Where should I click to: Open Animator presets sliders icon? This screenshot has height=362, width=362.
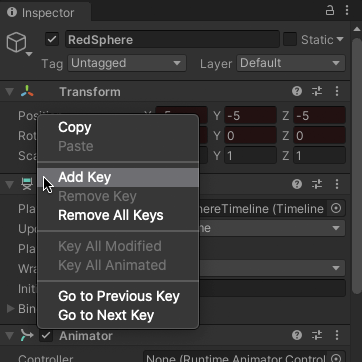(x=317, y=335)
